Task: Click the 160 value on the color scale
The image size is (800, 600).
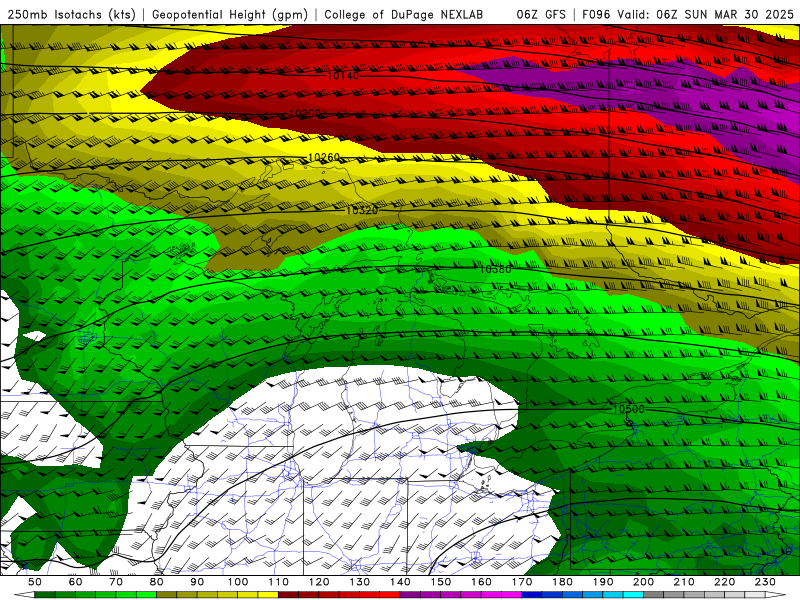Action: (x=481, y=582)
